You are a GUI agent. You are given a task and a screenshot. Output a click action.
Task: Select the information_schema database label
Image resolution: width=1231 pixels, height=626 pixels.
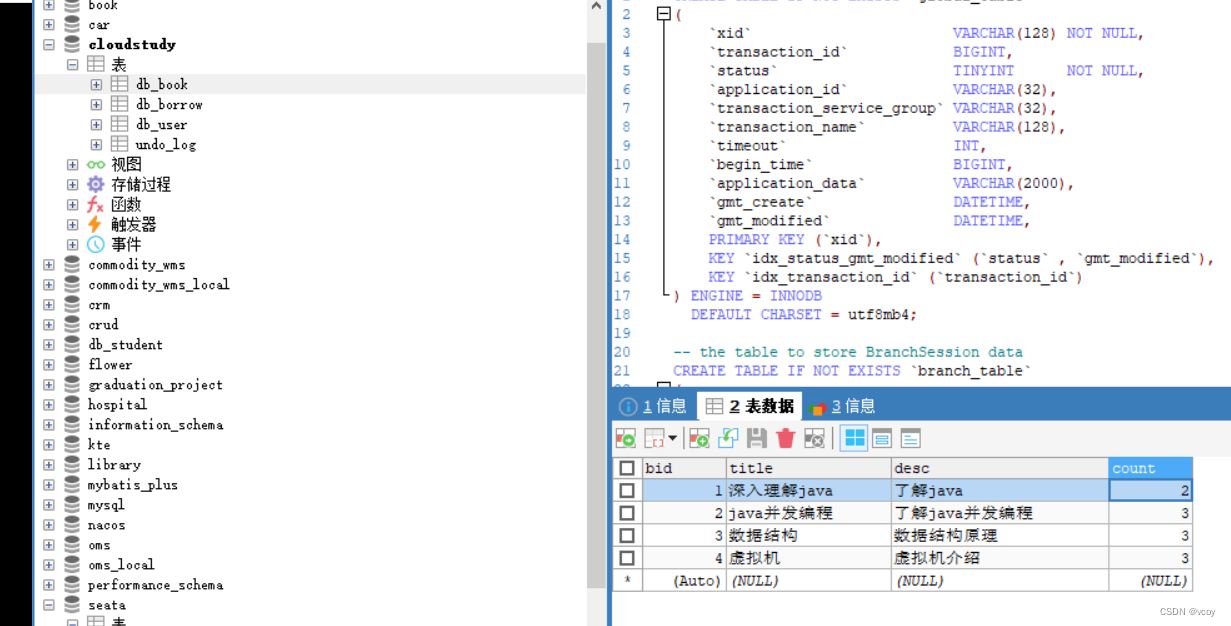(155, 424)
